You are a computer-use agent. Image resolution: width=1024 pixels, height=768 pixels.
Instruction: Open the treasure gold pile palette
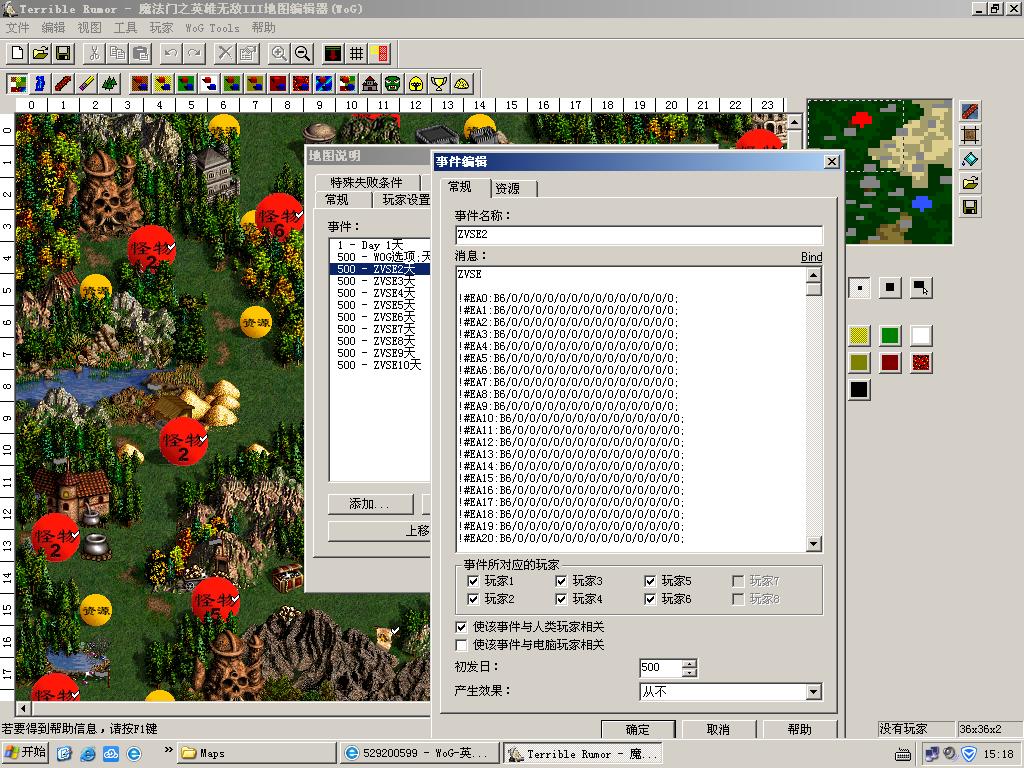click(462, 84)
